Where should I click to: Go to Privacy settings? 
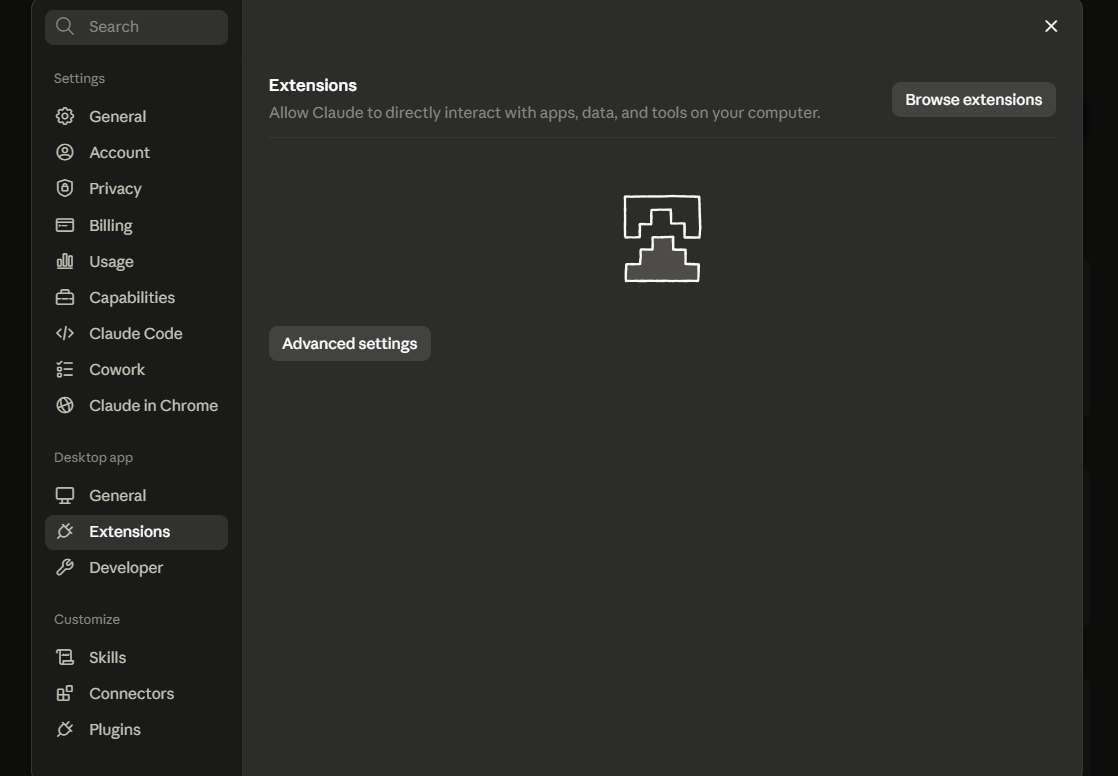pyautogui.click(x=136, y=188)
